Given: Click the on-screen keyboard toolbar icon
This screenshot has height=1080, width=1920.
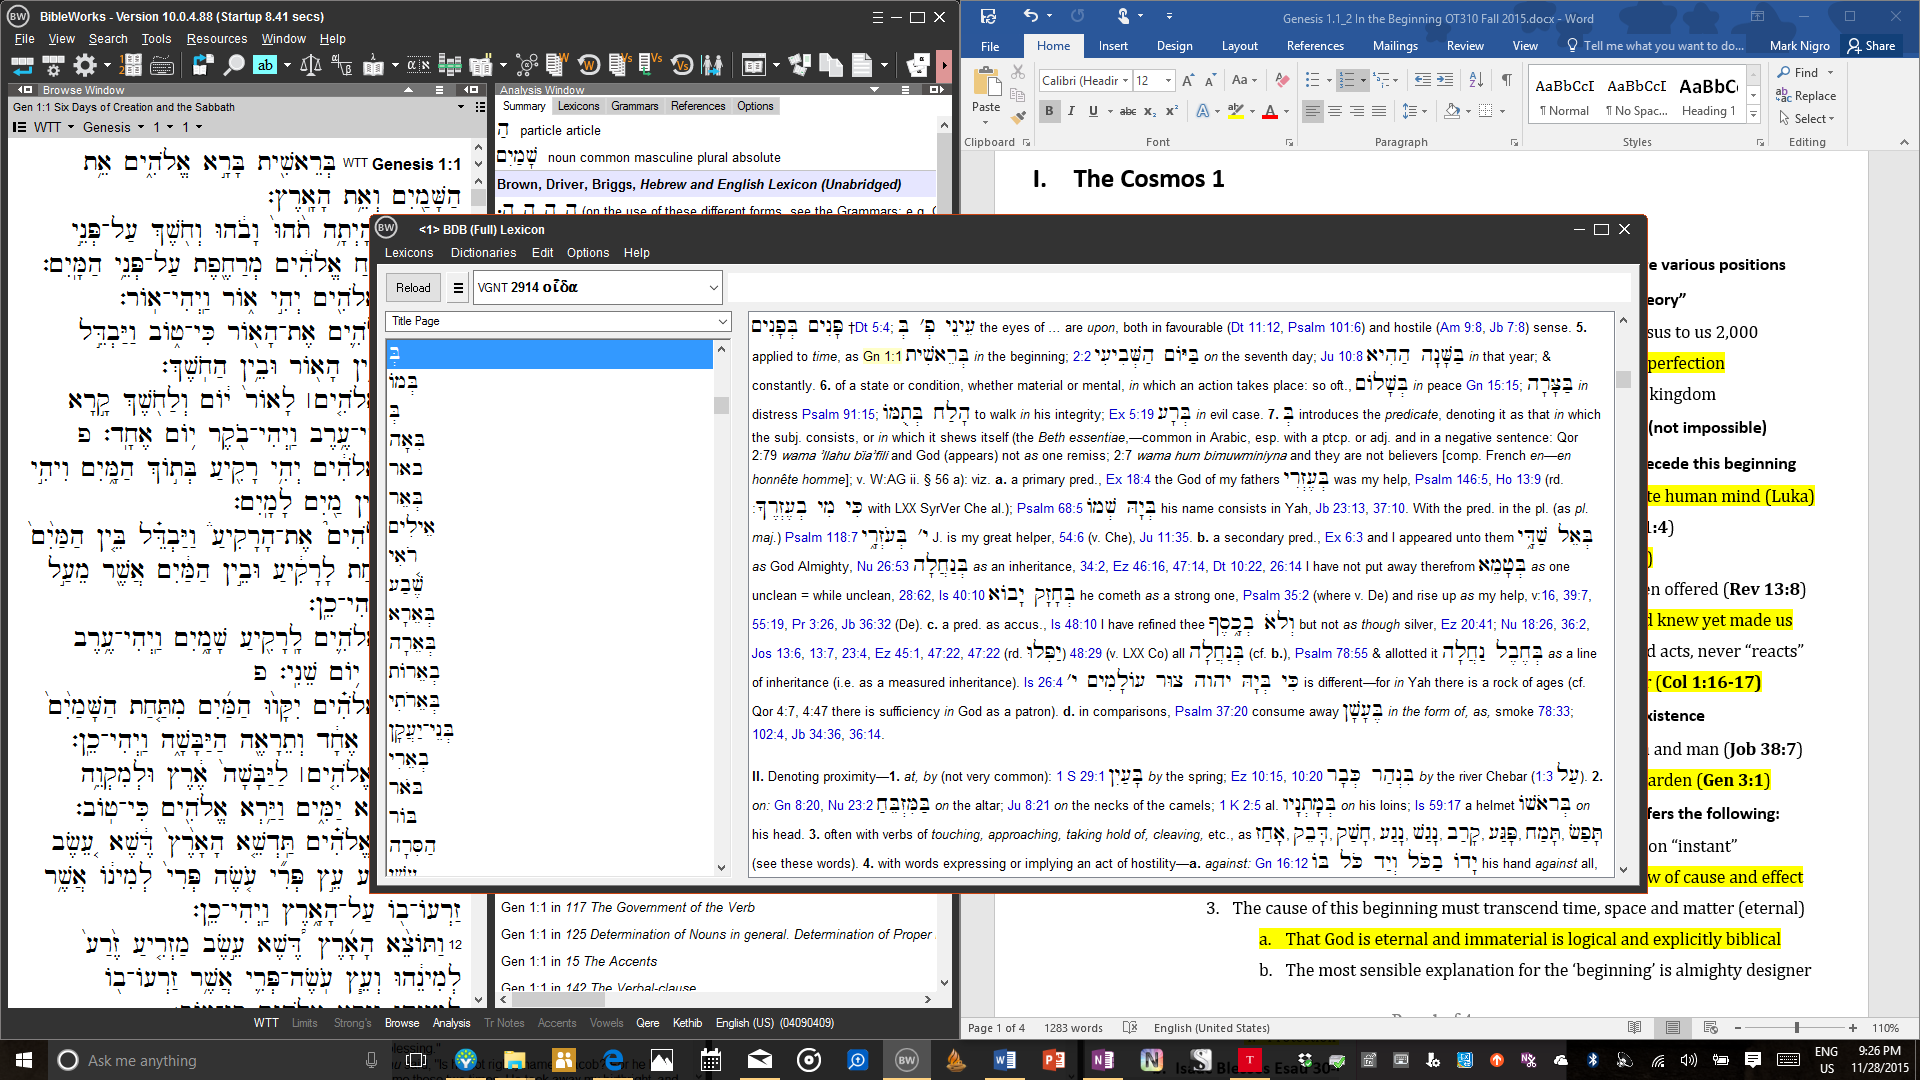Looking at the screenshot, I should (x=162, y=66).
